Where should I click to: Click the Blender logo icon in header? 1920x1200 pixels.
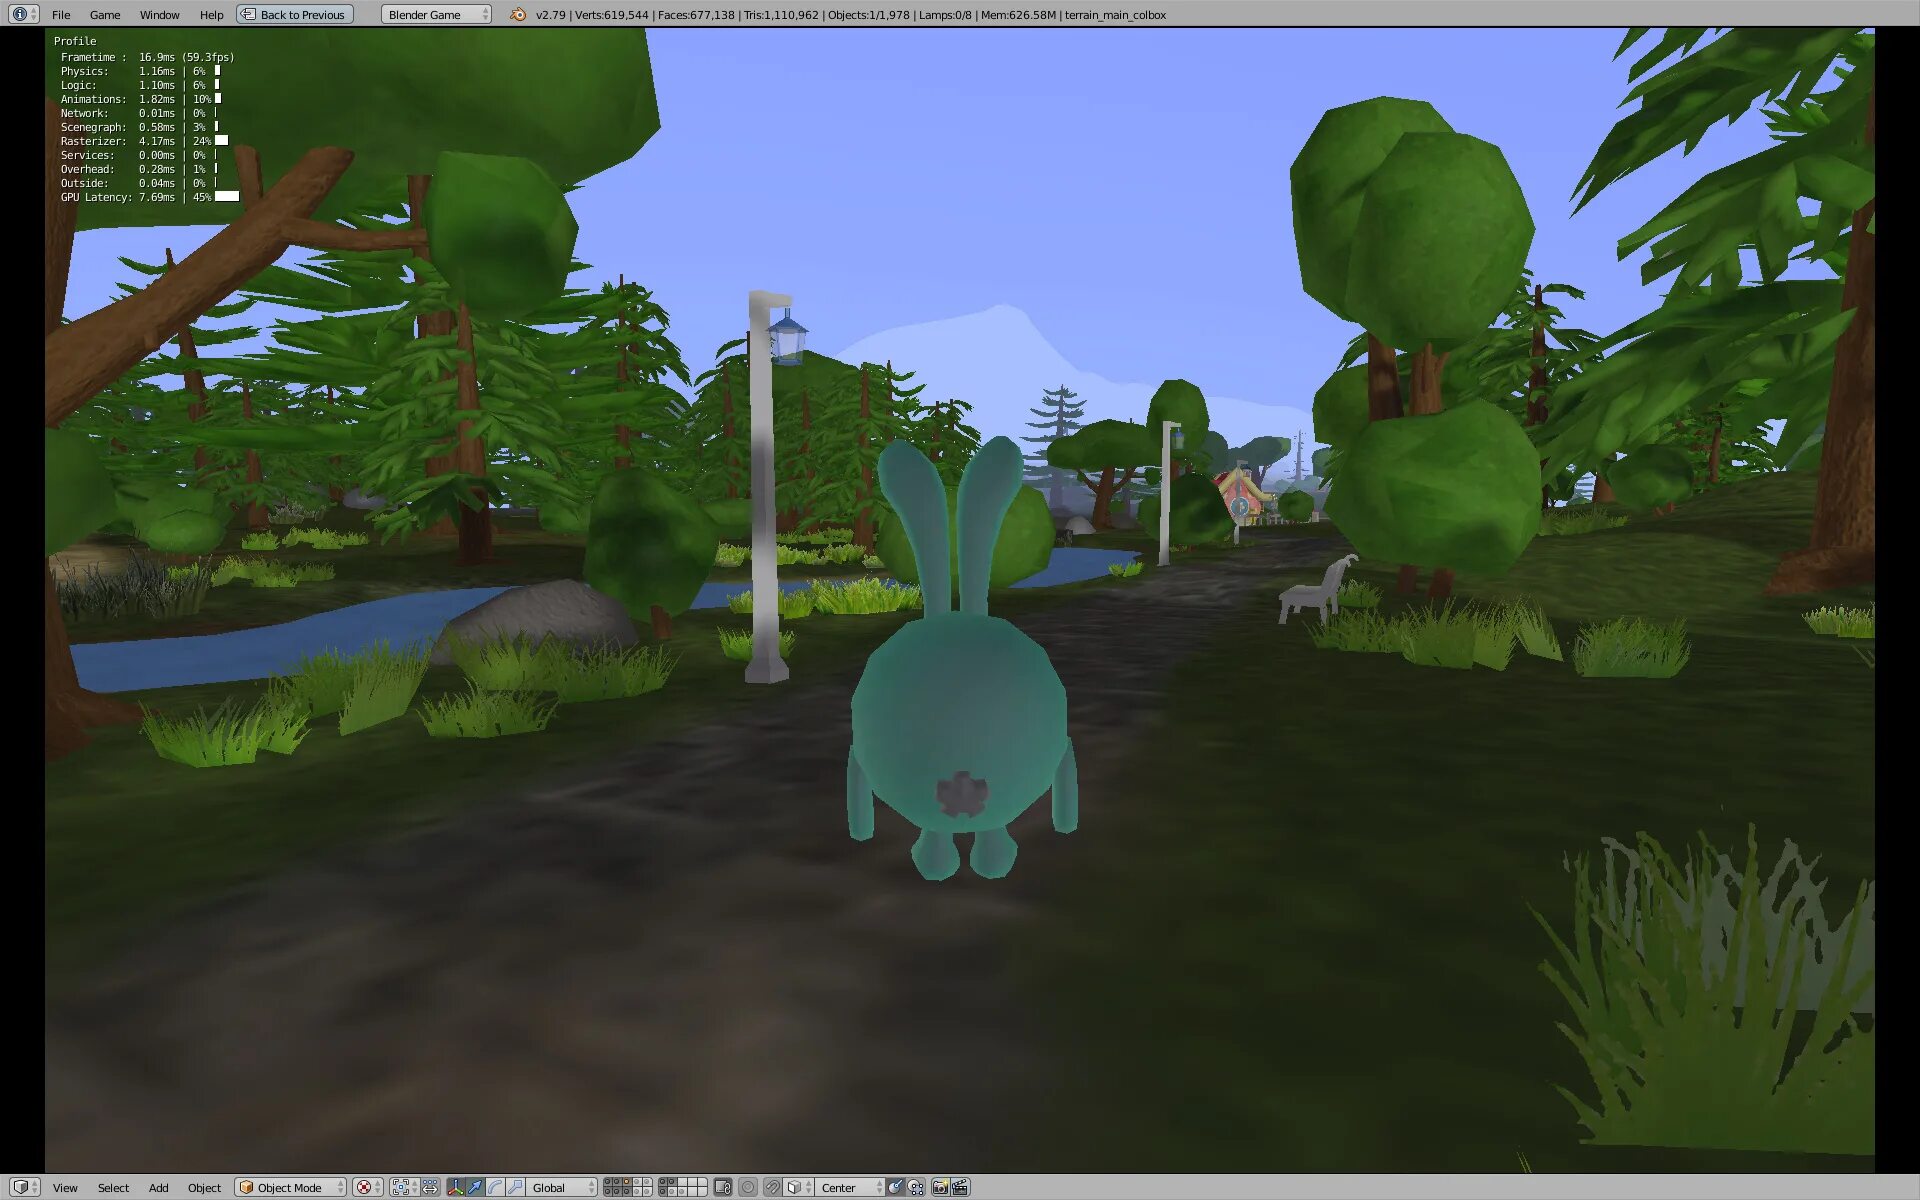point(517,14)
